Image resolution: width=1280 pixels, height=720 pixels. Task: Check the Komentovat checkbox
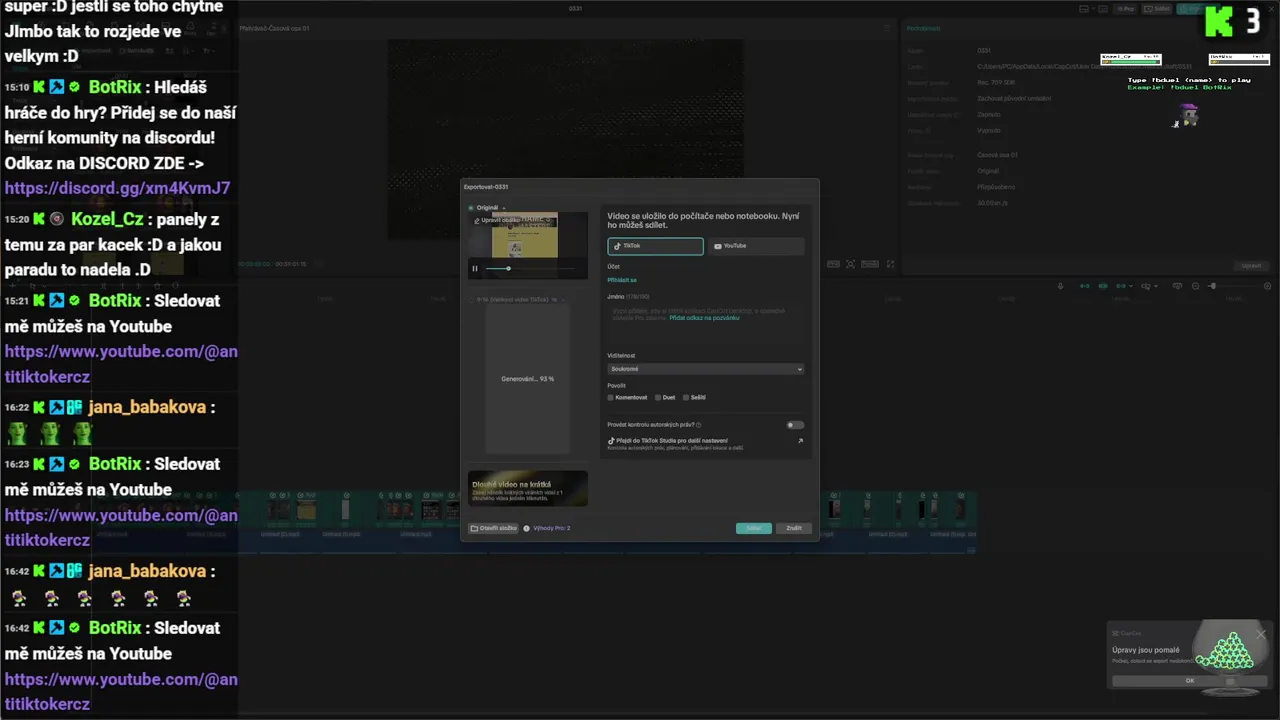[611, 398]
